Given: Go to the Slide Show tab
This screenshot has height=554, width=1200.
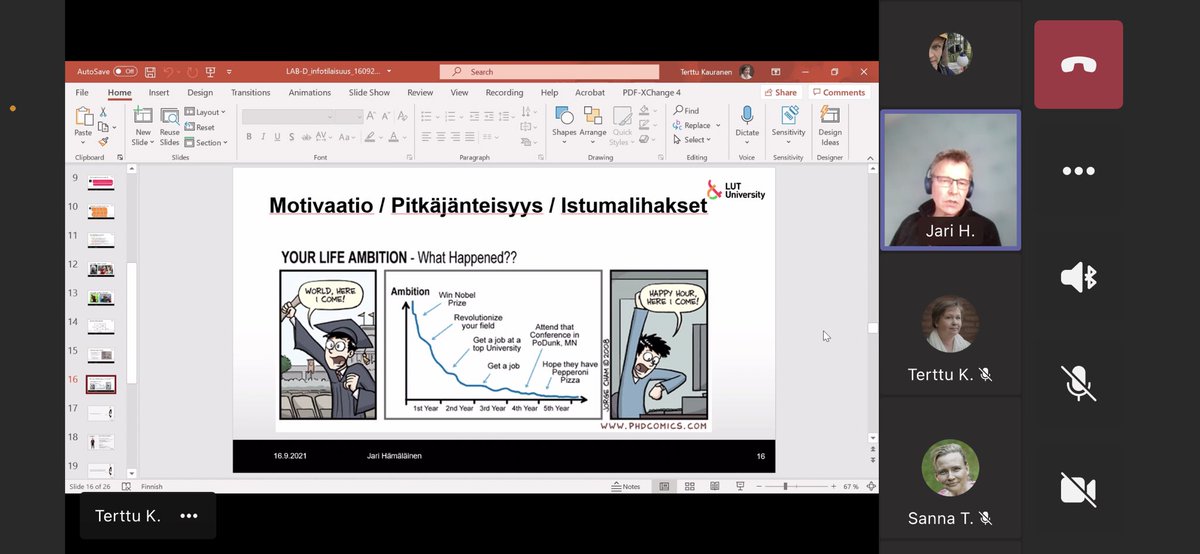Looking at the screenshot, I should click(x=369, y=93).
